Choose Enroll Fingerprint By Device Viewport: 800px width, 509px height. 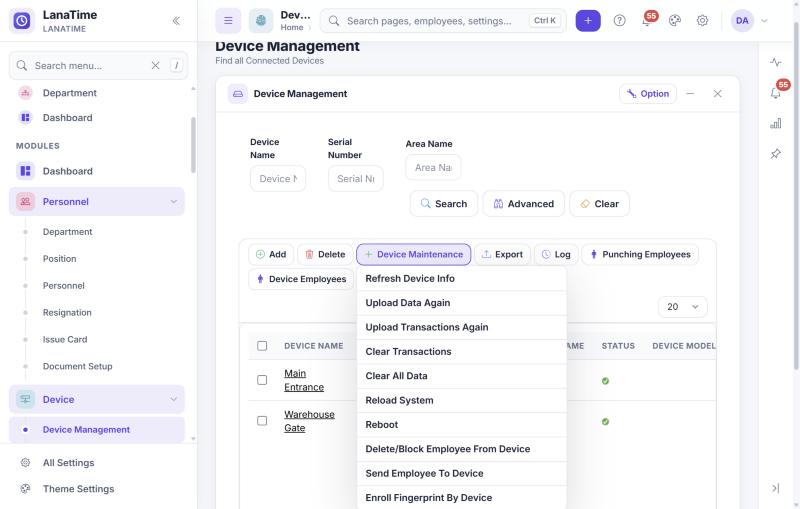462,498
